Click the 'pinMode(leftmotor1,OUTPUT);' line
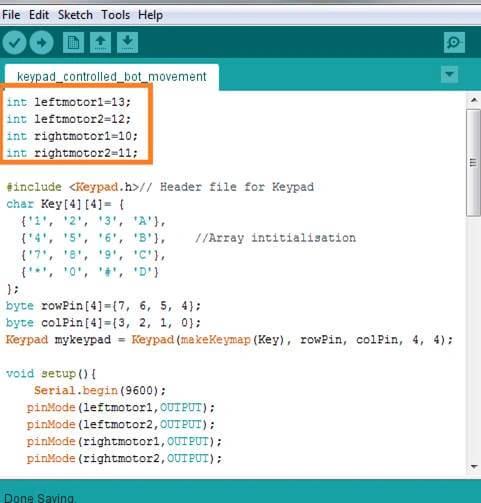The height and width of the screenshot is (503, 481). click(x=121, y=407)
